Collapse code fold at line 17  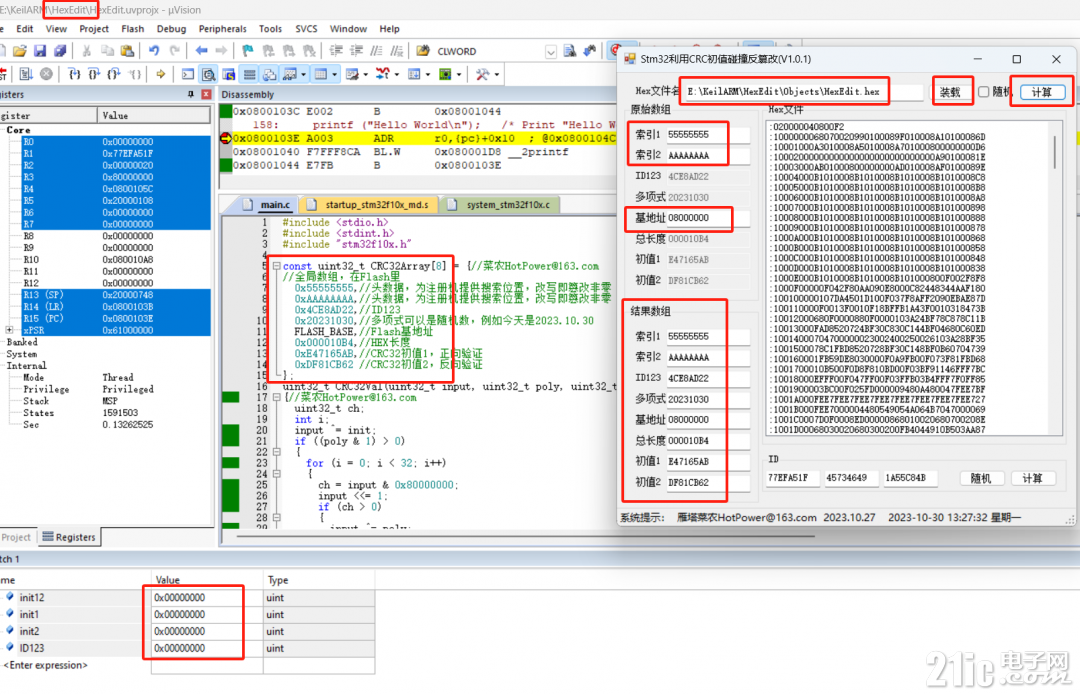click(276, 397)
